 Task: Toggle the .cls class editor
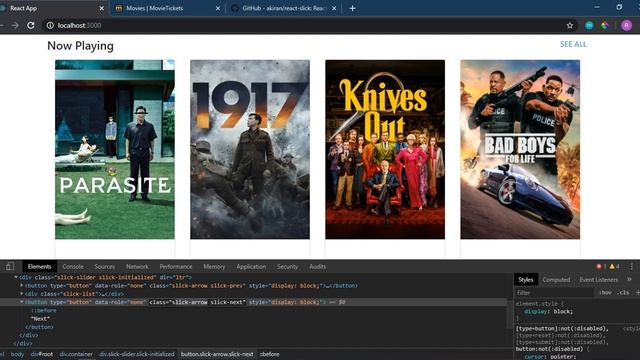click(x=623, y=293)
